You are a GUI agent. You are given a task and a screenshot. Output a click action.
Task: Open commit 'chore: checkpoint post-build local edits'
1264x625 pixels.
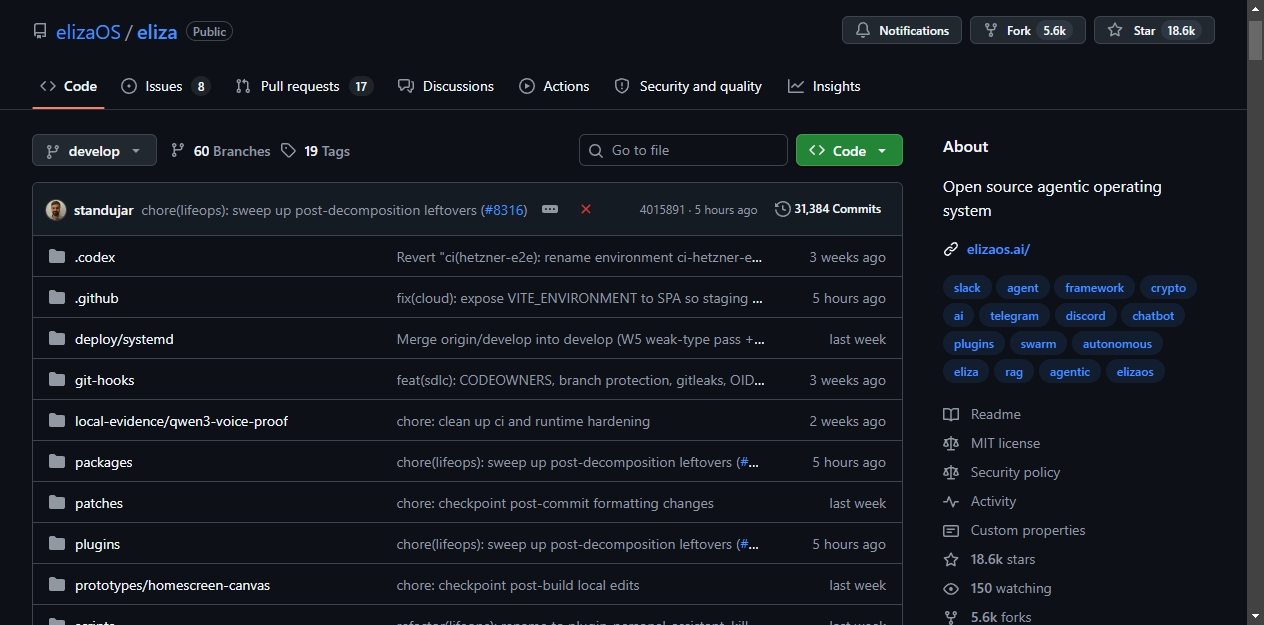[518, 585]
